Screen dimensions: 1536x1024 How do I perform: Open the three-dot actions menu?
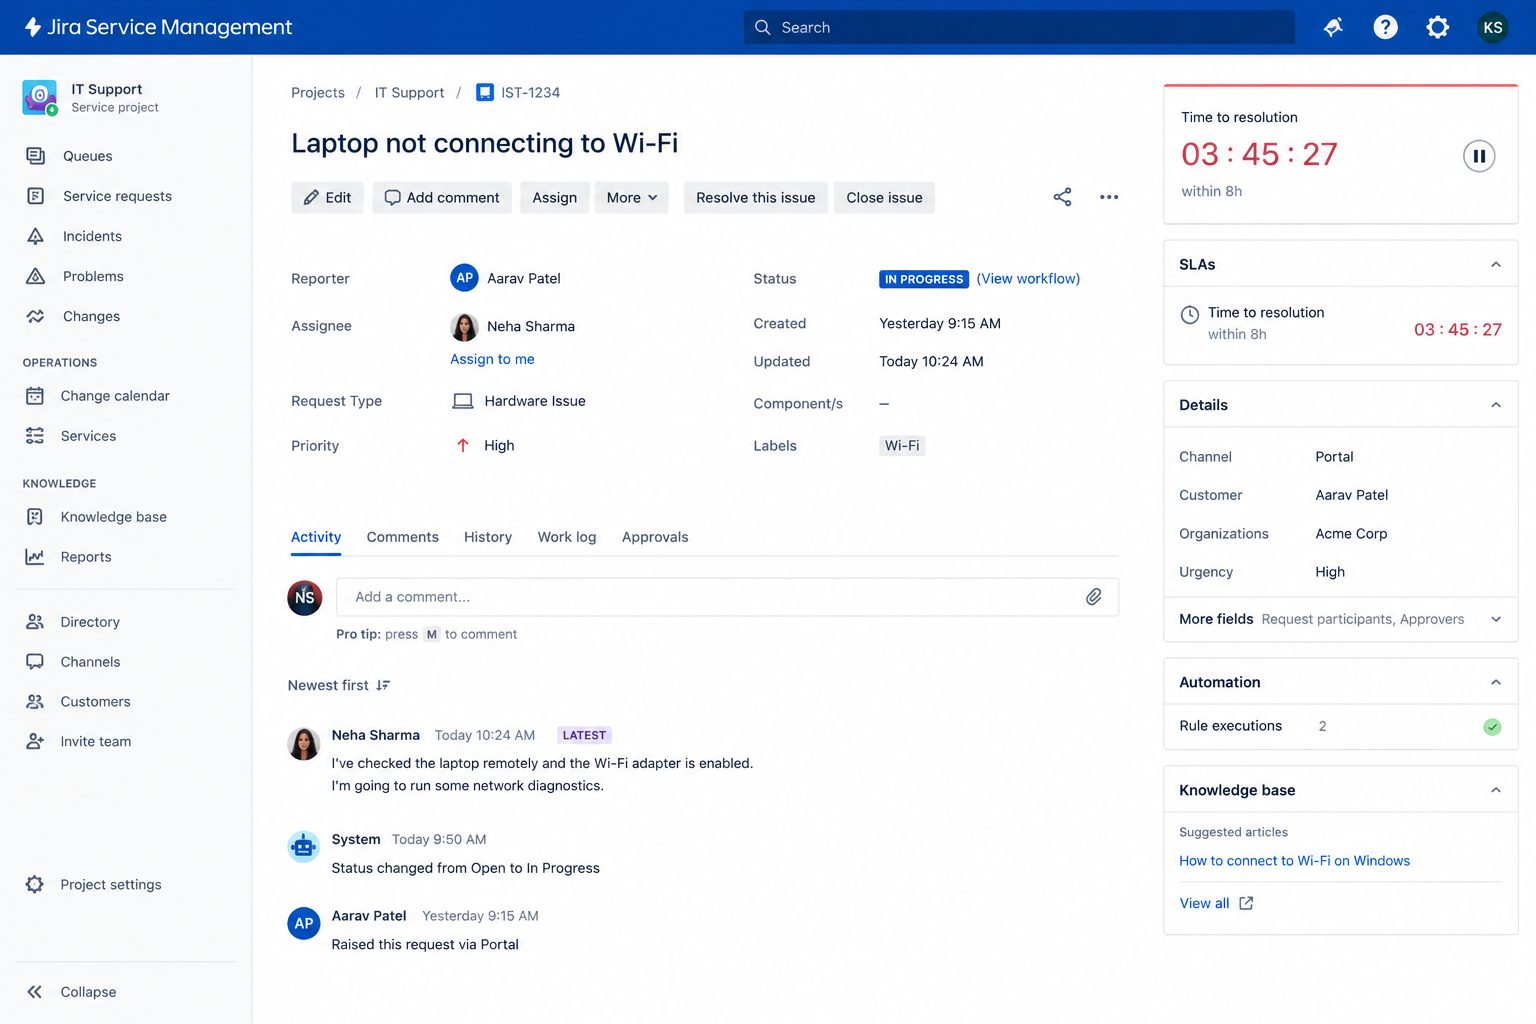click(x=1108, y=197)
